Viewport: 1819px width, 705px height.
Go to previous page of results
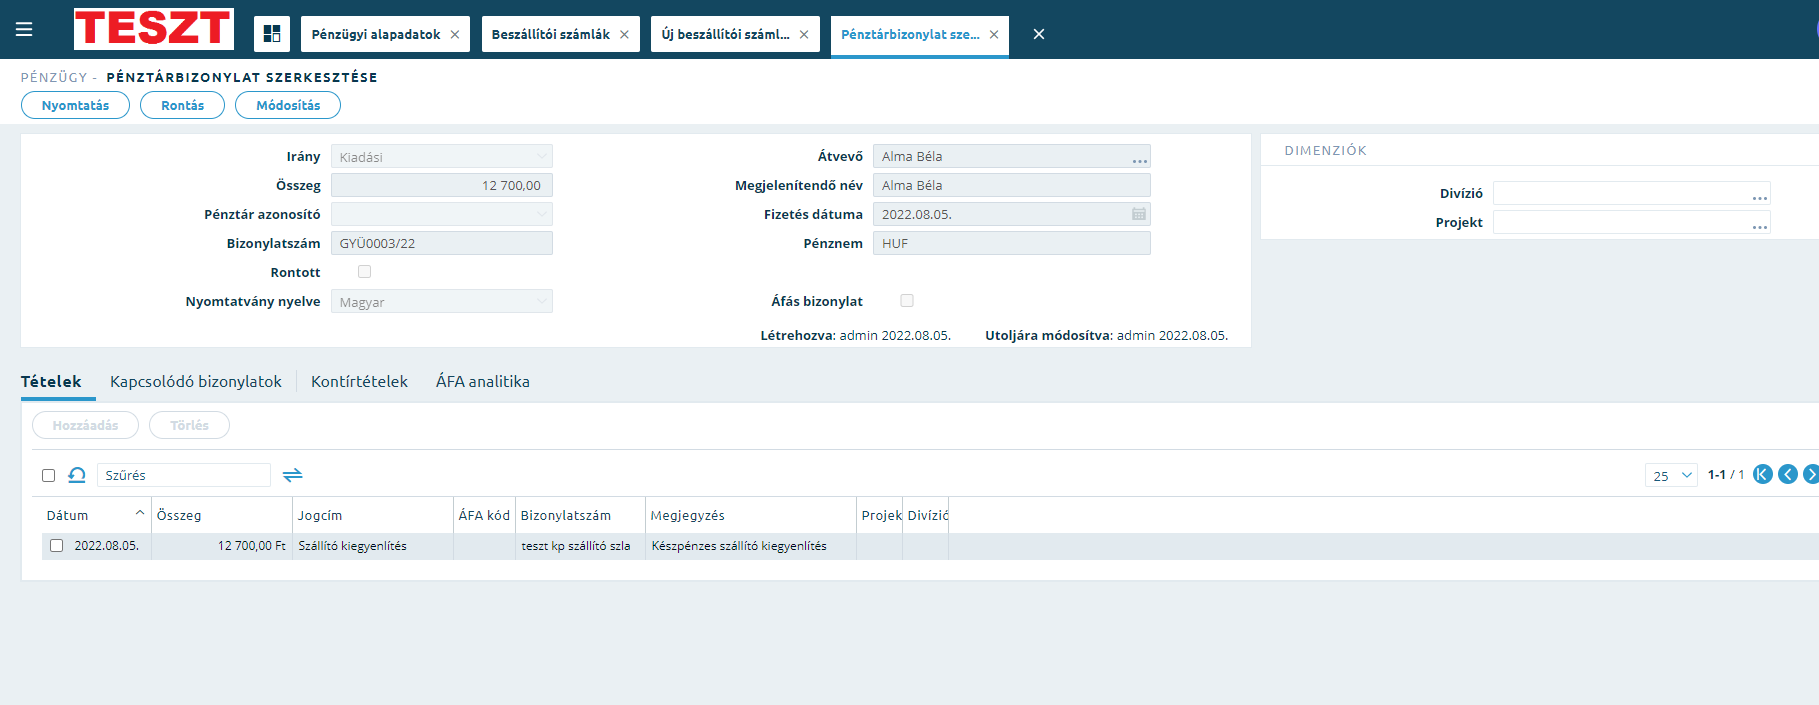(1788, 474)
